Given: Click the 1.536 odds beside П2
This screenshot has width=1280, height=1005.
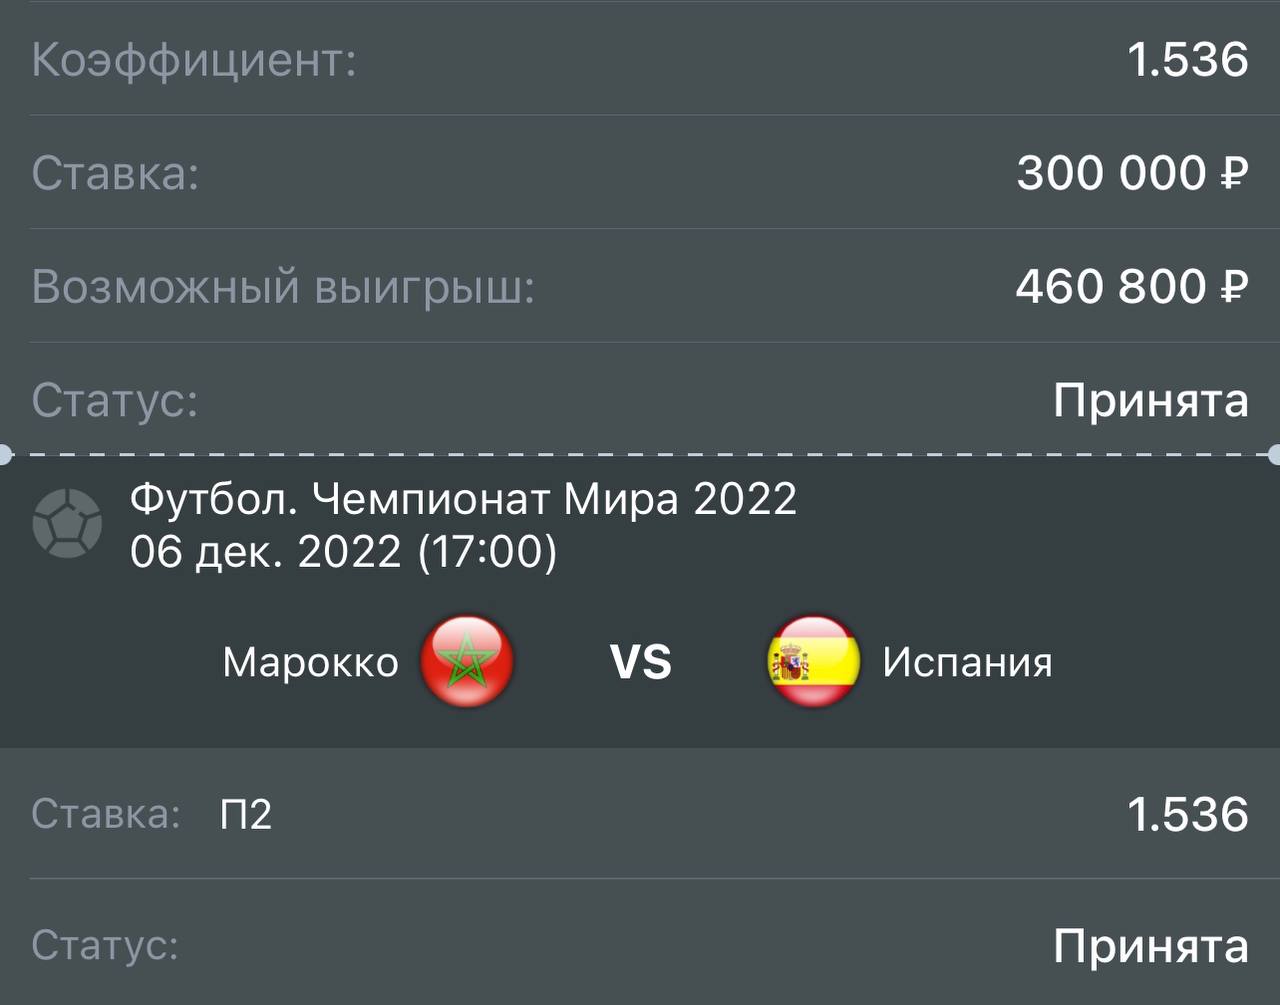Looking at the screenshot, I should click(1188, 814).
